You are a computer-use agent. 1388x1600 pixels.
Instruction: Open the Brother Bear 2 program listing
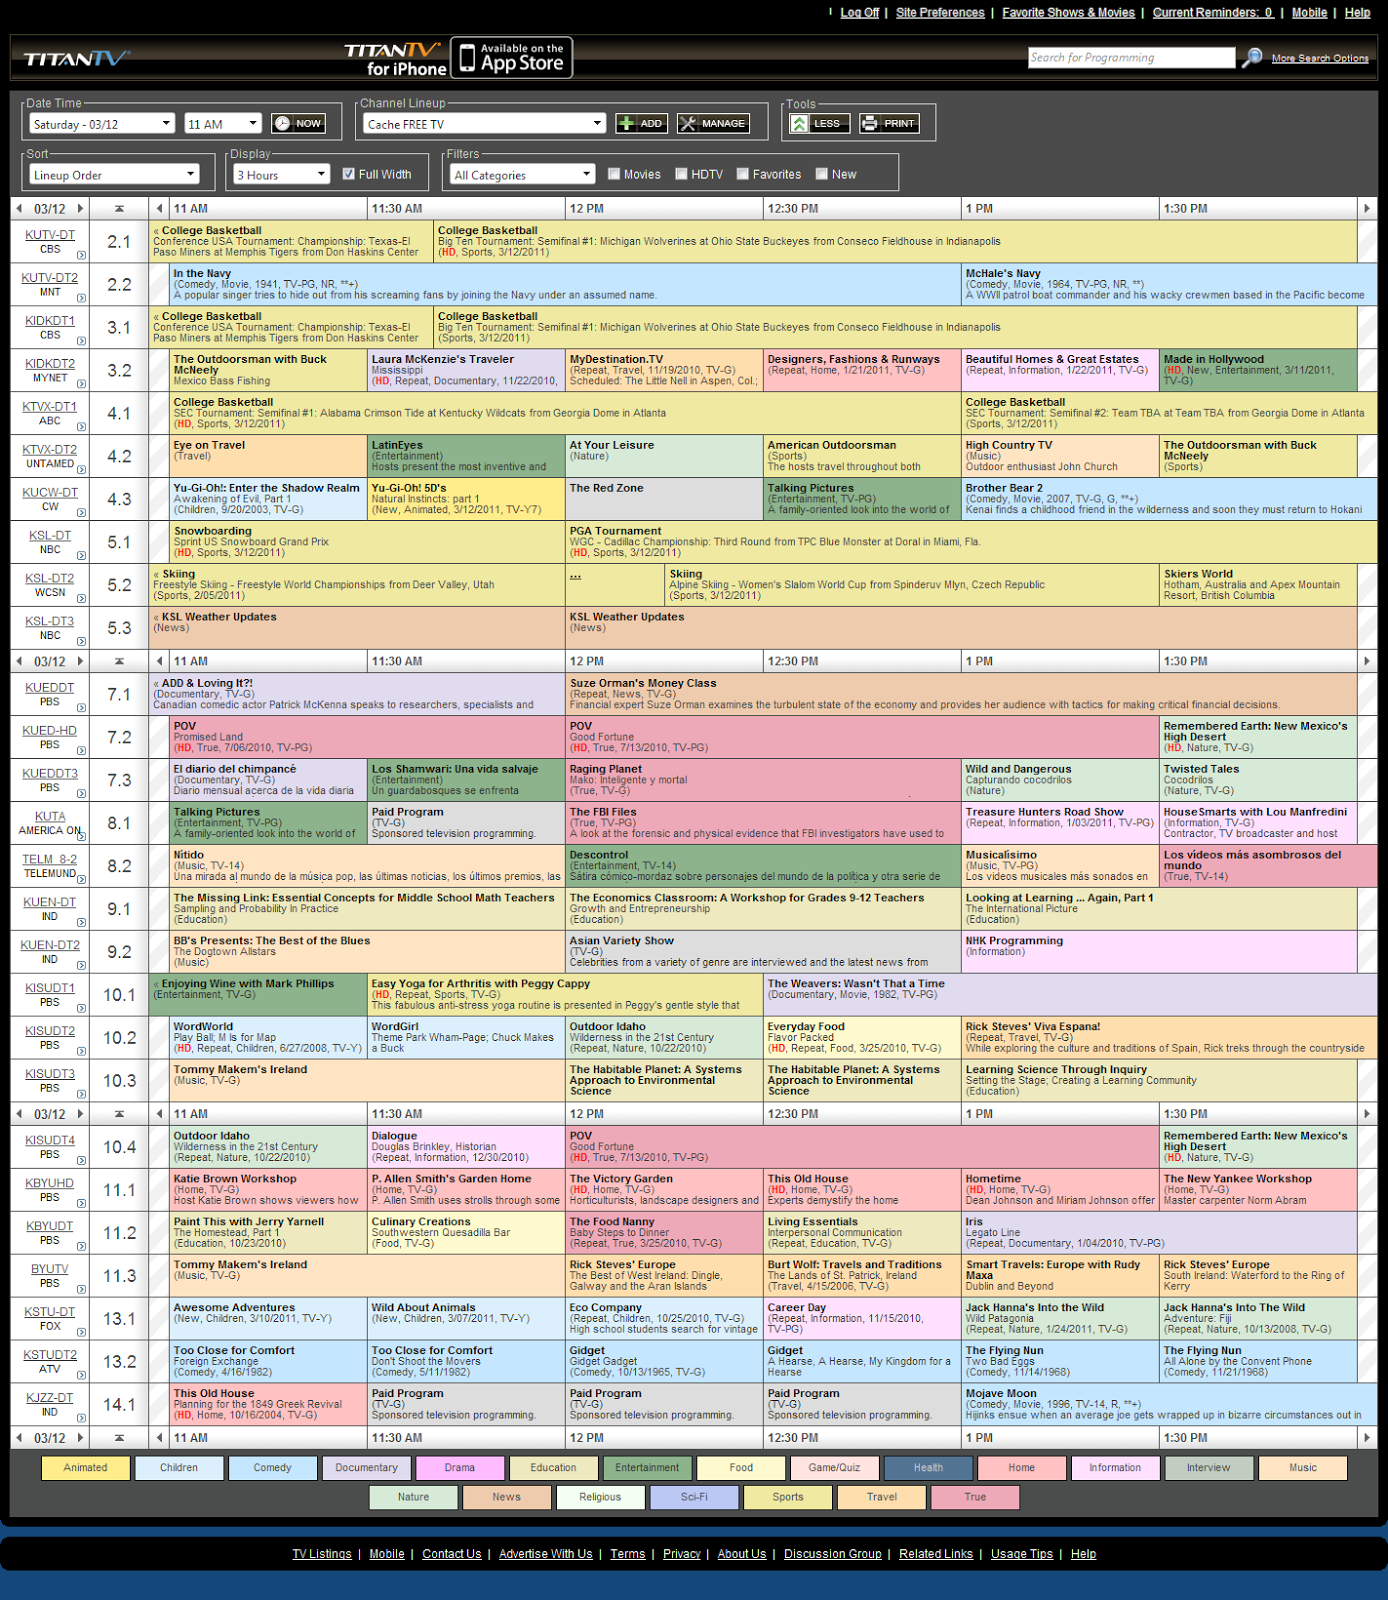click(1169, 499)
